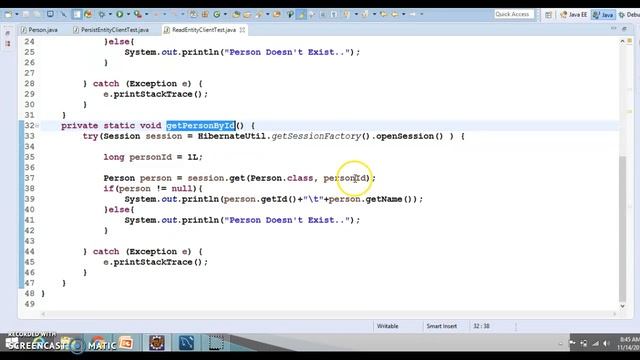
Task: Open the Eclipse icon in the taskbar
Action: pos(157,343)
